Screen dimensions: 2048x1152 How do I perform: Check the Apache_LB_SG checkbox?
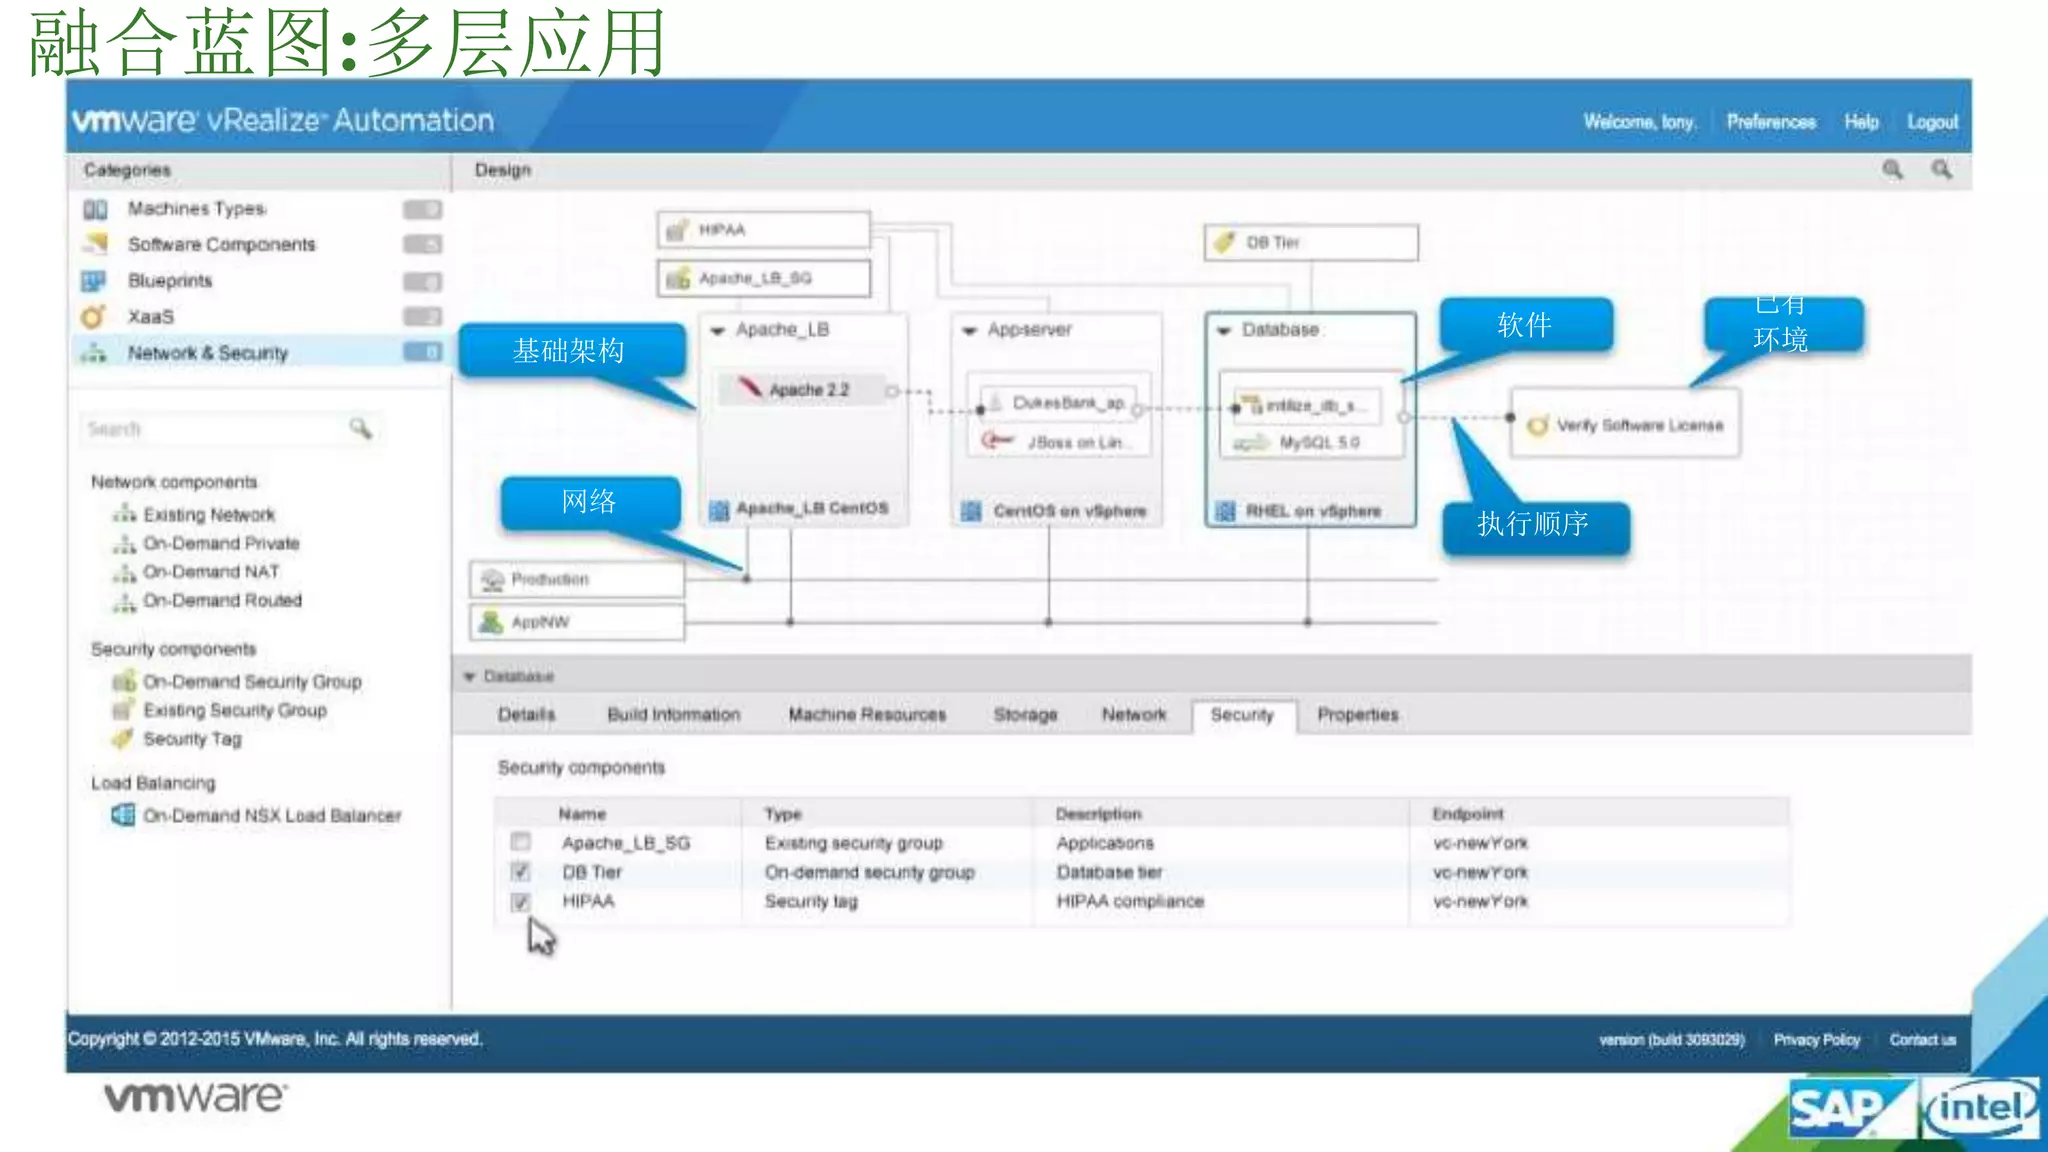coord(520,842)
